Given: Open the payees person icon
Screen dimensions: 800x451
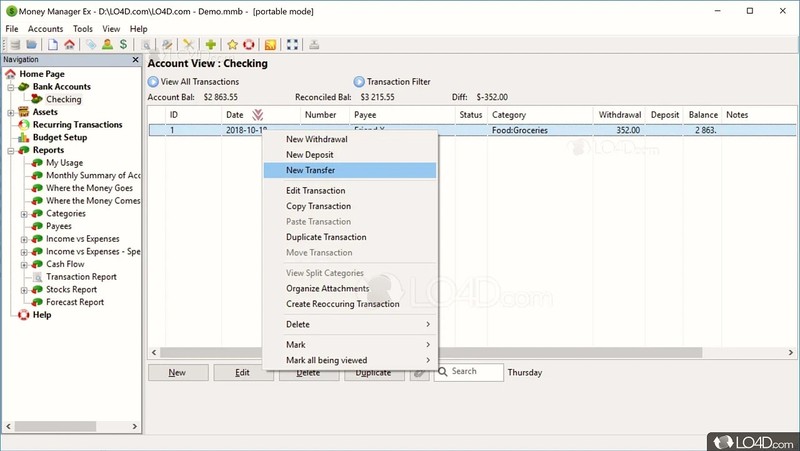Looking at the screenshot, I should pyautogui.click(x=107, y=45).
